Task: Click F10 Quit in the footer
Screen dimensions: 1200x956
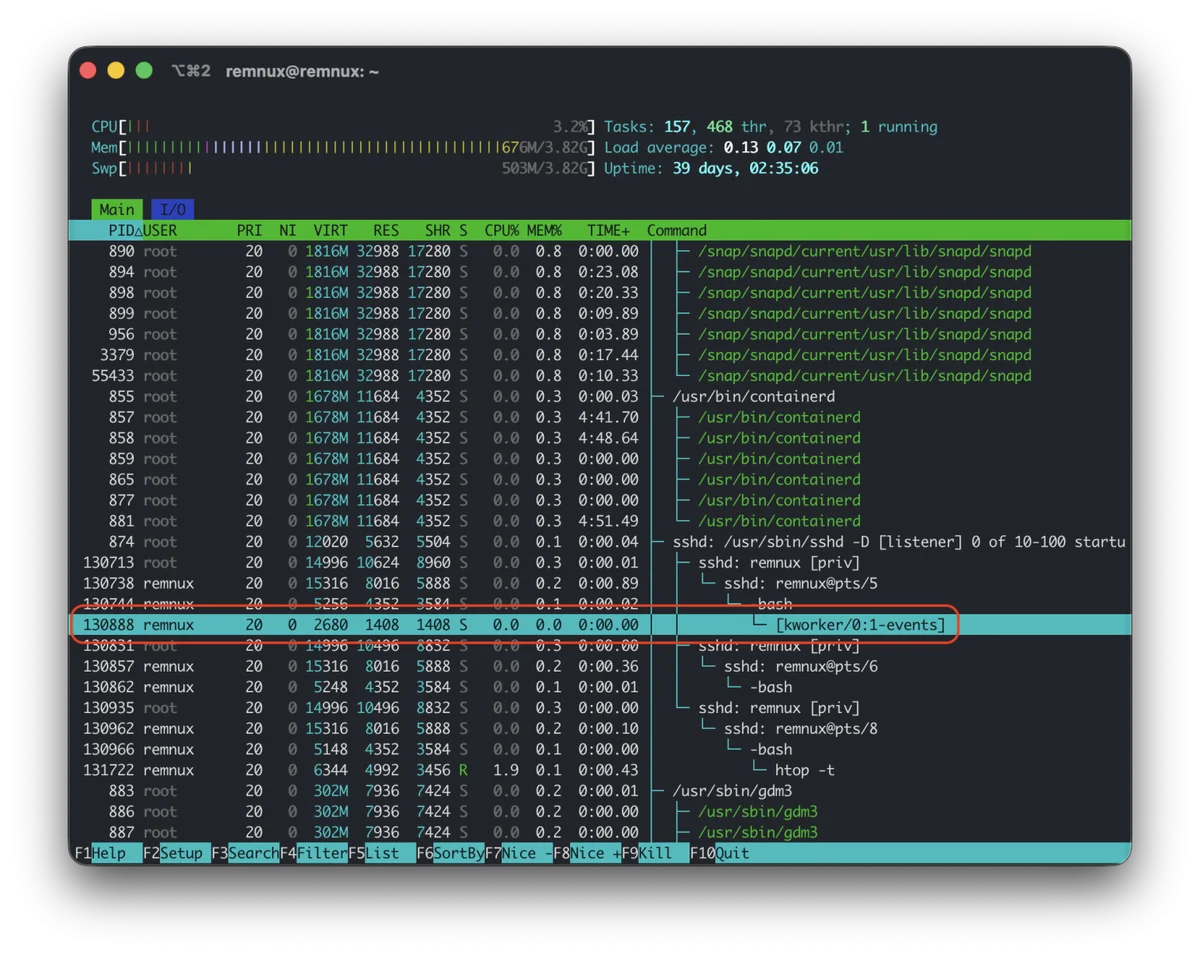Action: point(720,853)
